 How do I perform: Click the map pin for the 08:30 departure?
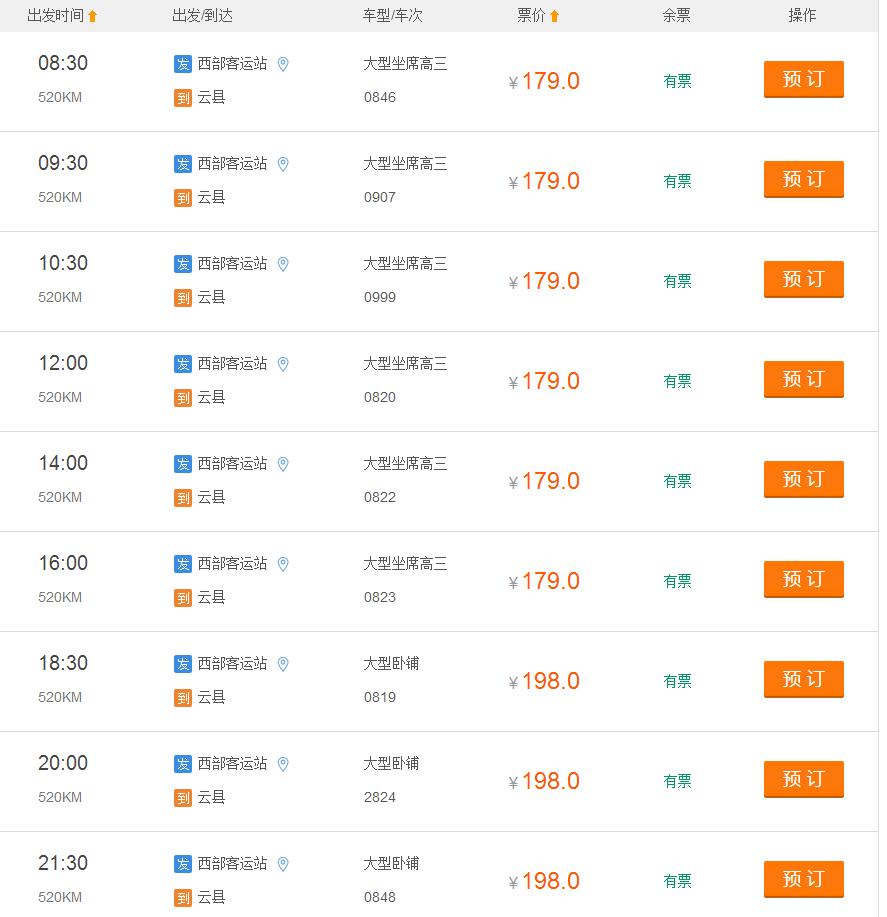click(283, 64)
